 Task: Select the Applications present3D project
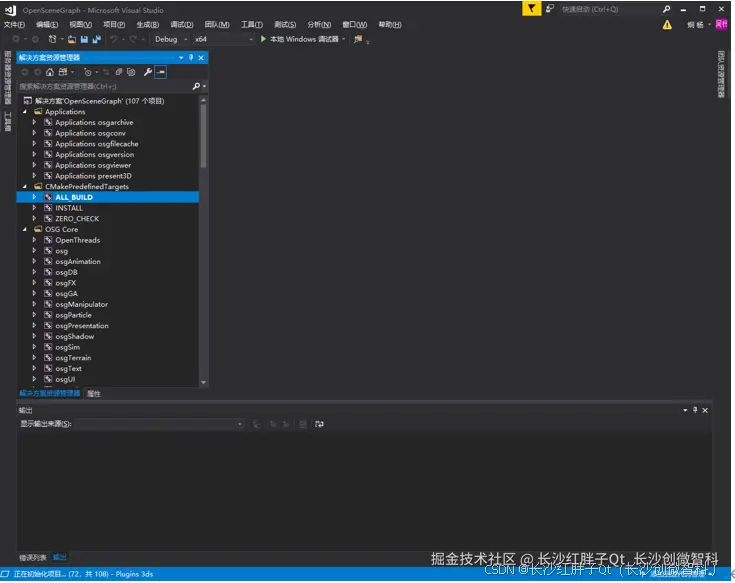[x=93, y=176]
